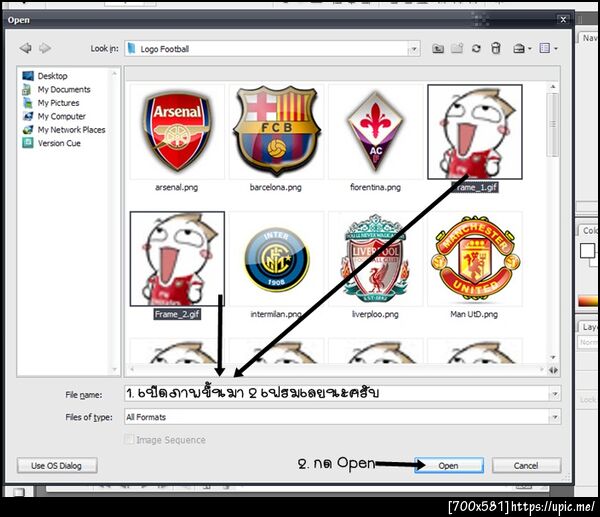Refresh the file list icon
The height and width of the screenshot is (517, 600).
[x=476, y=49]
